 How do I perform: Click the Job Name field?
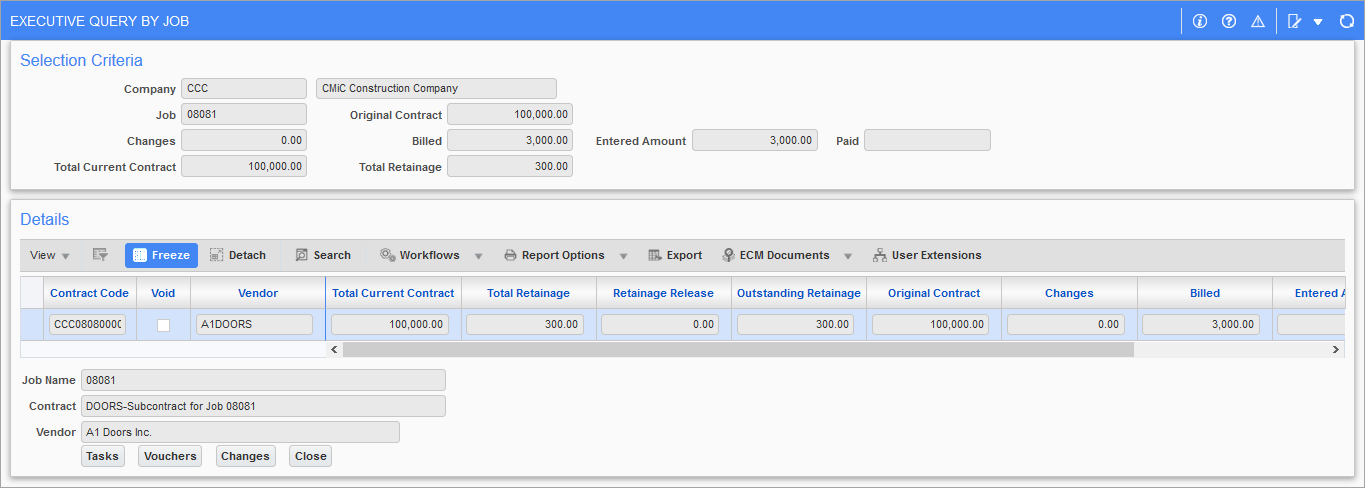point(263,381)
